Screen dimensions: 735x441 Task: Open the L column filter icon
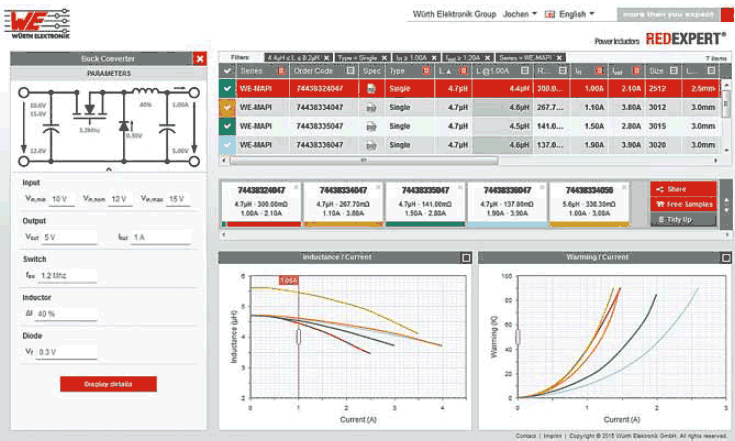click(x=463, y=71)
